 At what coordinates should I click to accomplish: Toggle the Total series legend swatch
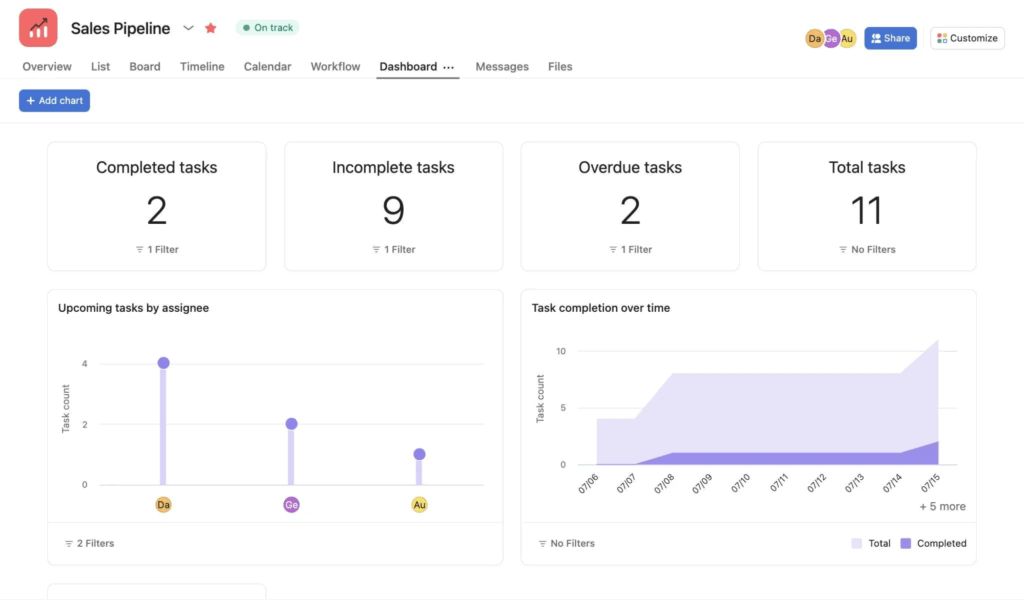click(857, 543)
